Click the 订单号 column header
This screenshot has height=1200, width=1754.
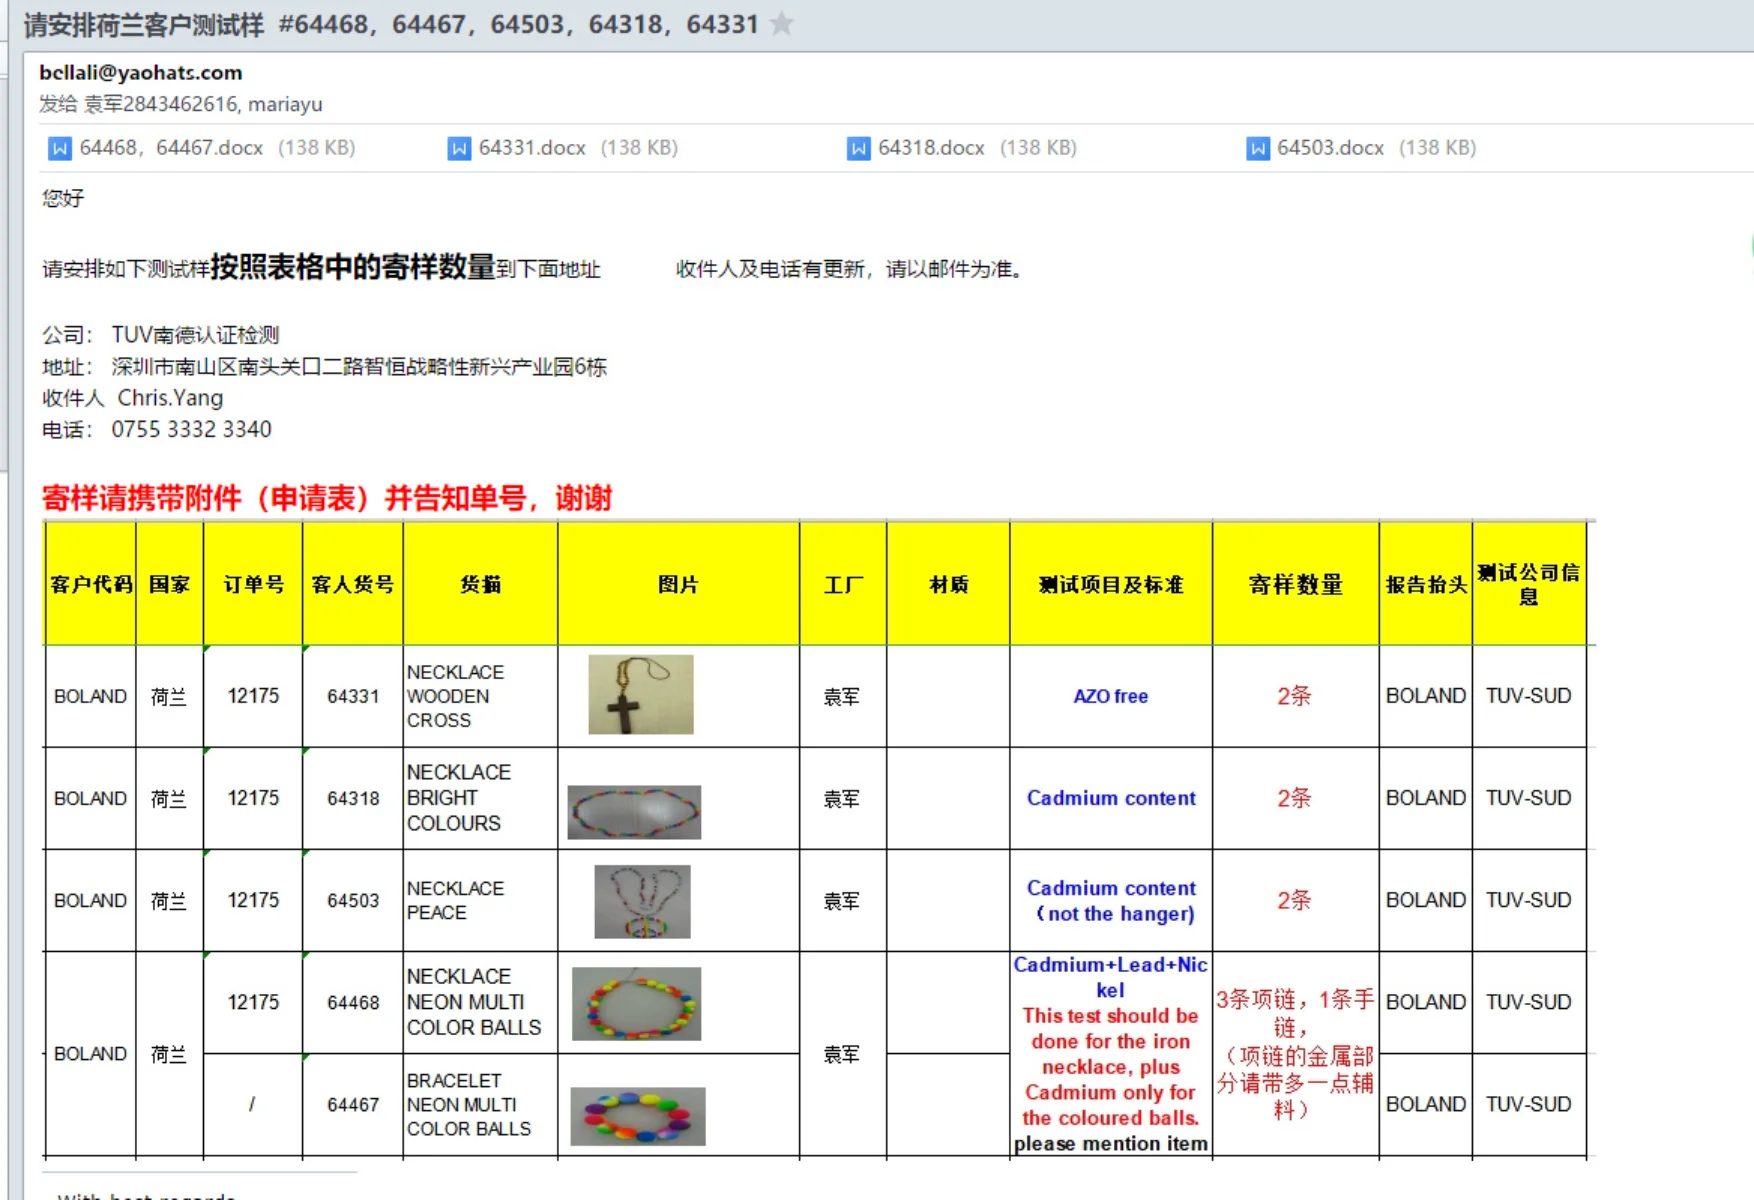(x=253, y=584)
